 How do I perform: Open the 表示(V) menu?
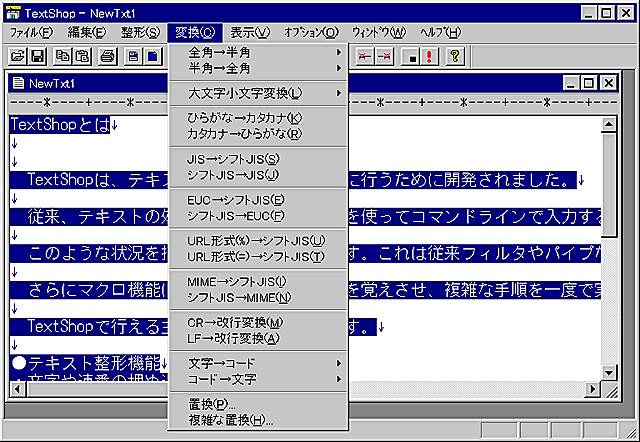click(250, 33)
